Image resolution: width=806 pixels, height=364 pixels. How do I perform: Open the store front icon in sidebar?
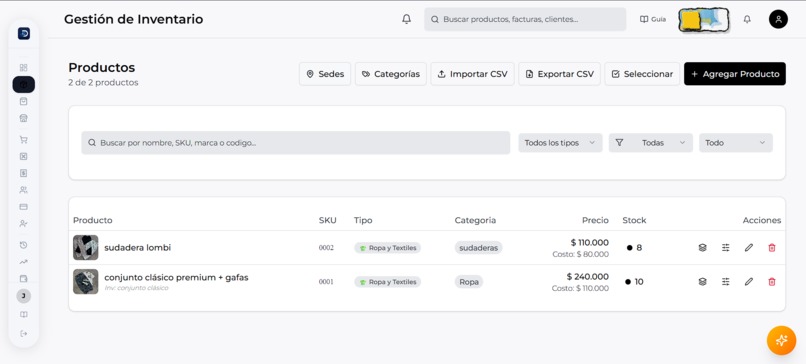23,118
